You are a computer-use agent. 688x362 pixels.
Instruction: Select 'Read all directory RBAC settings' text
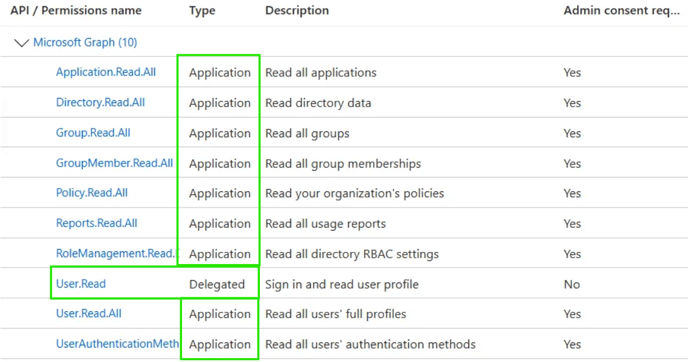[x=352, y=254]
